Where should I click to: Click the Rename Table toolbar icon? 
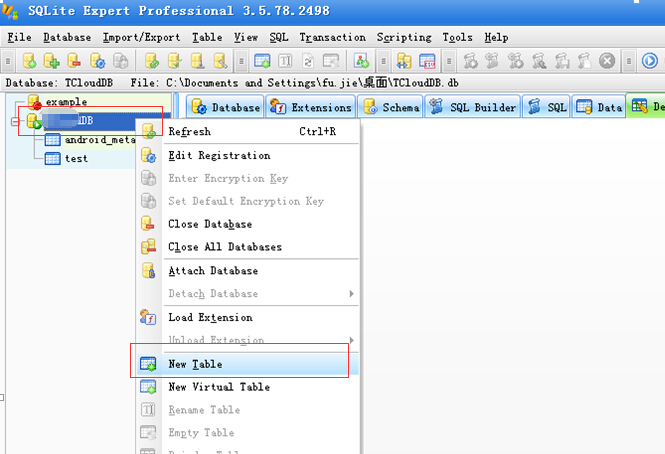tap(285, 61)
